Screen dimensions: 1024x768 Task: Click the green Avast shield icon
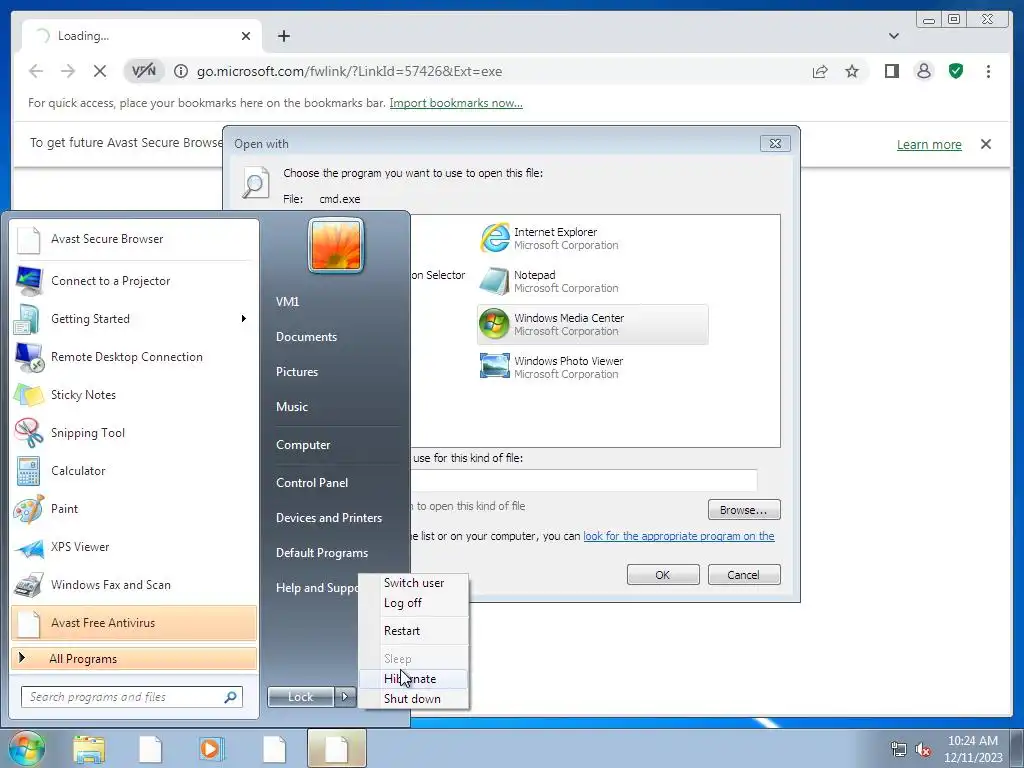956,71
